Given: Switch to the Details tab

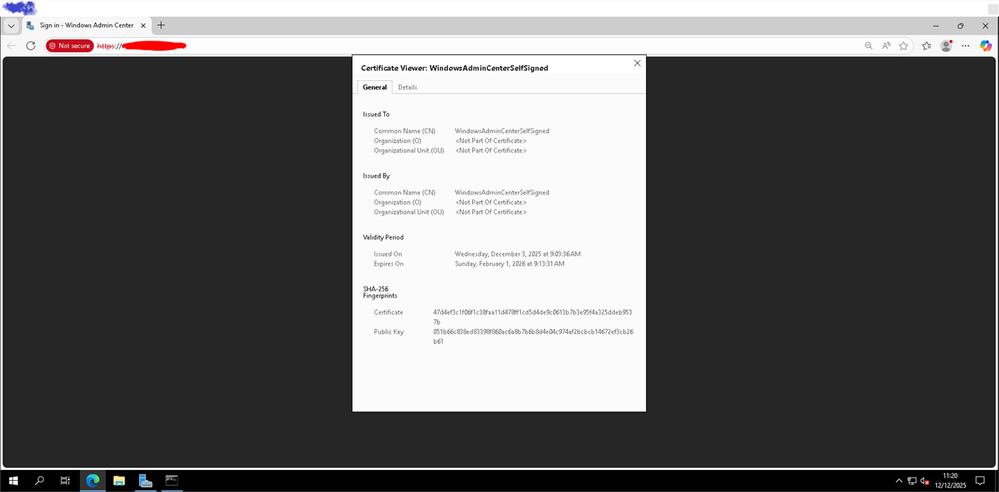Looking at the screenshot, I should coord(408,87).
